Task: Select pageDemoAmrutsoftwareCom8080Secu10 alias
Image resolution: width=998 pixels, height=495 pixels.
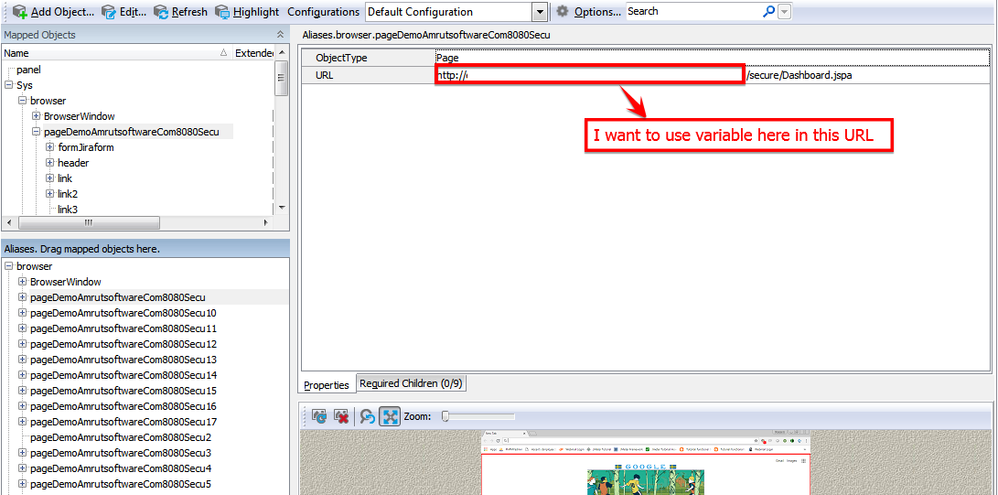Action: point(123,313)
